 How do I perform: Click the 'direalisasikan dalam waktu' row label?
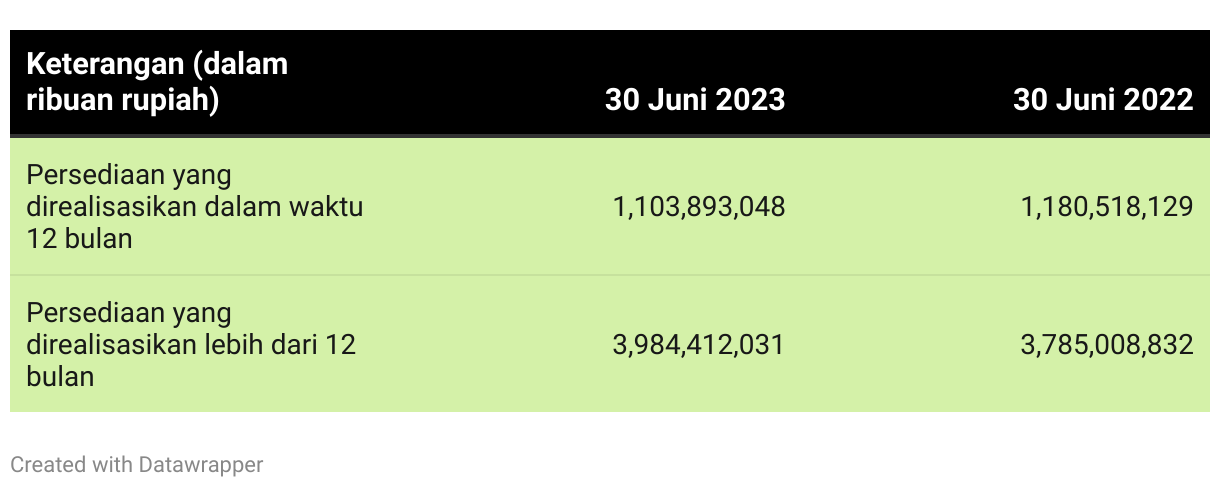pos(194,207)
